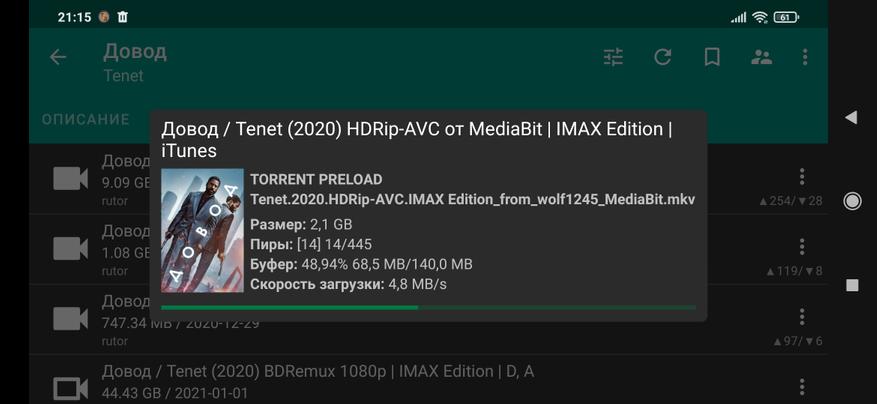
Task: Open more options for 747.34 MB torrent
Action: coord(802,317)
